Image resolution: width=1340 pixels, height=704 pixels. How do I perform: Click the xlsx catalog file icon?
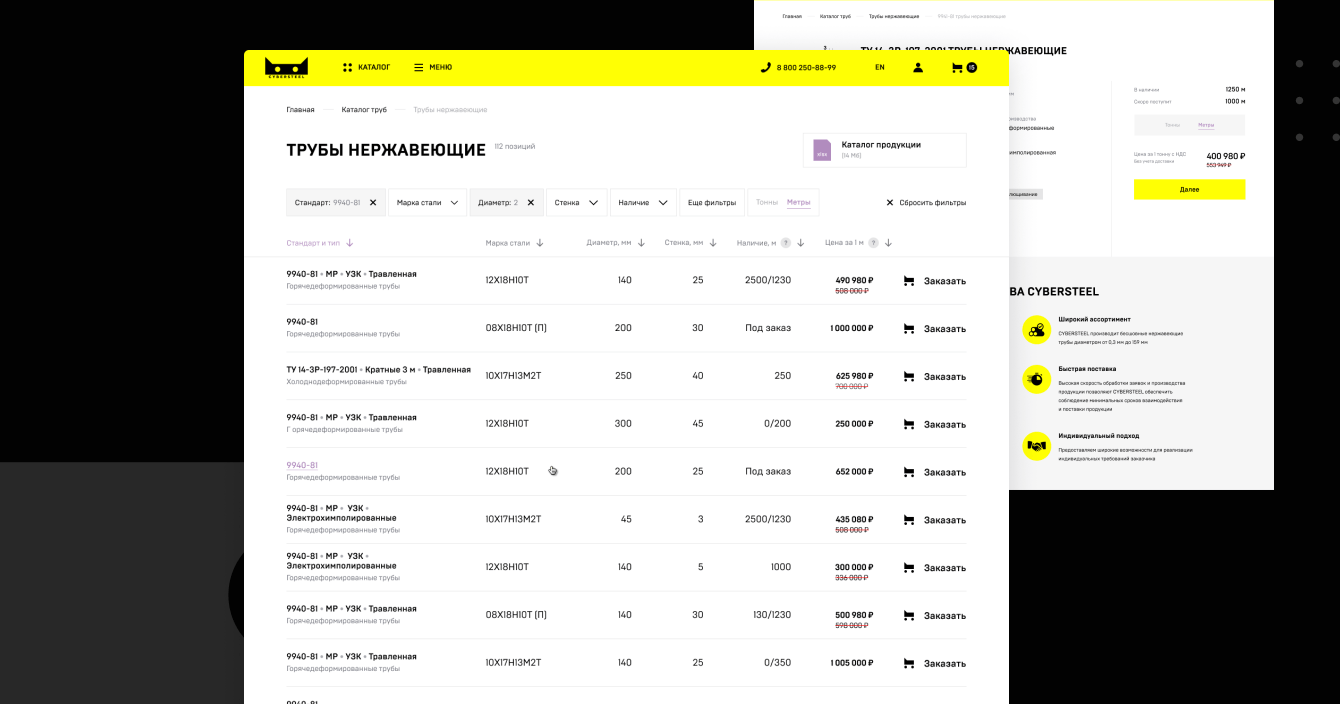coord(822,150)
